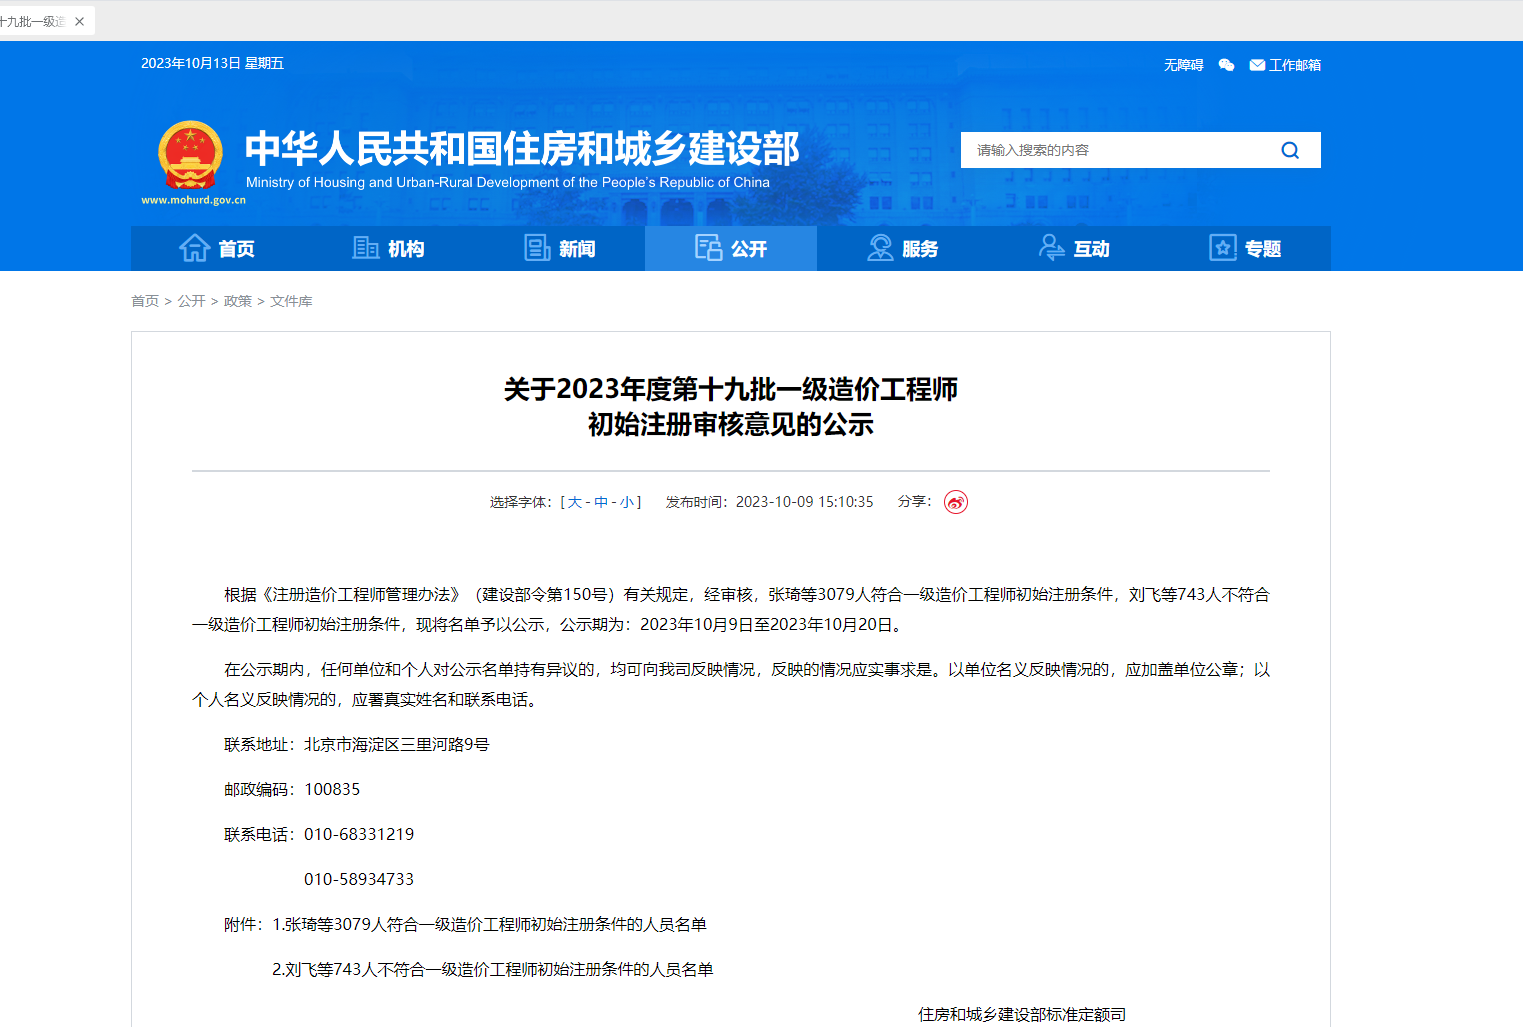Set font size to 小 (small)
Viewport: 1523px width, 1027px height.
[627, 502]
